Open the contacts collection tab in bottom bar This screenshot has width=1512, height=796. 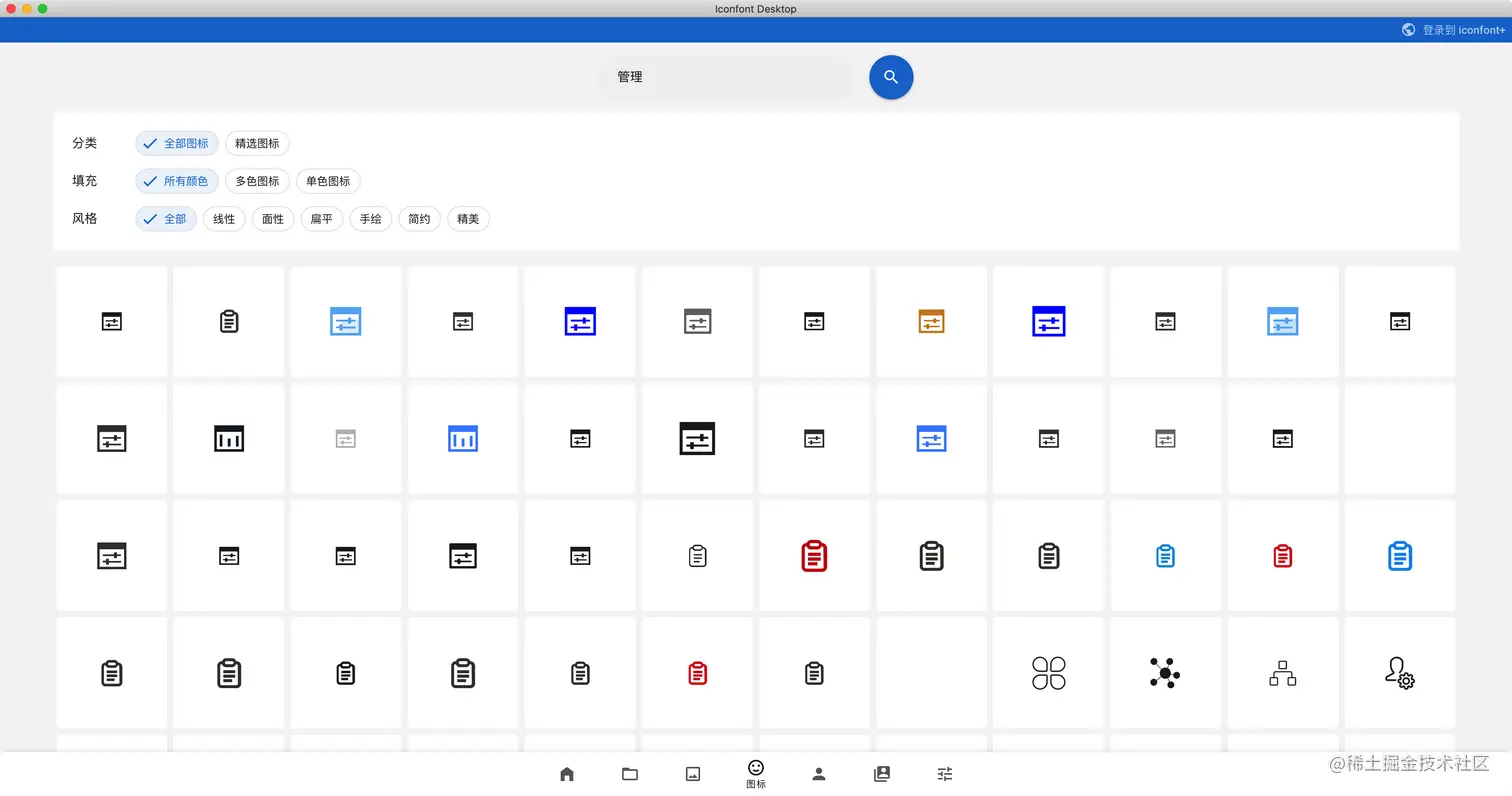click(882, 773)
